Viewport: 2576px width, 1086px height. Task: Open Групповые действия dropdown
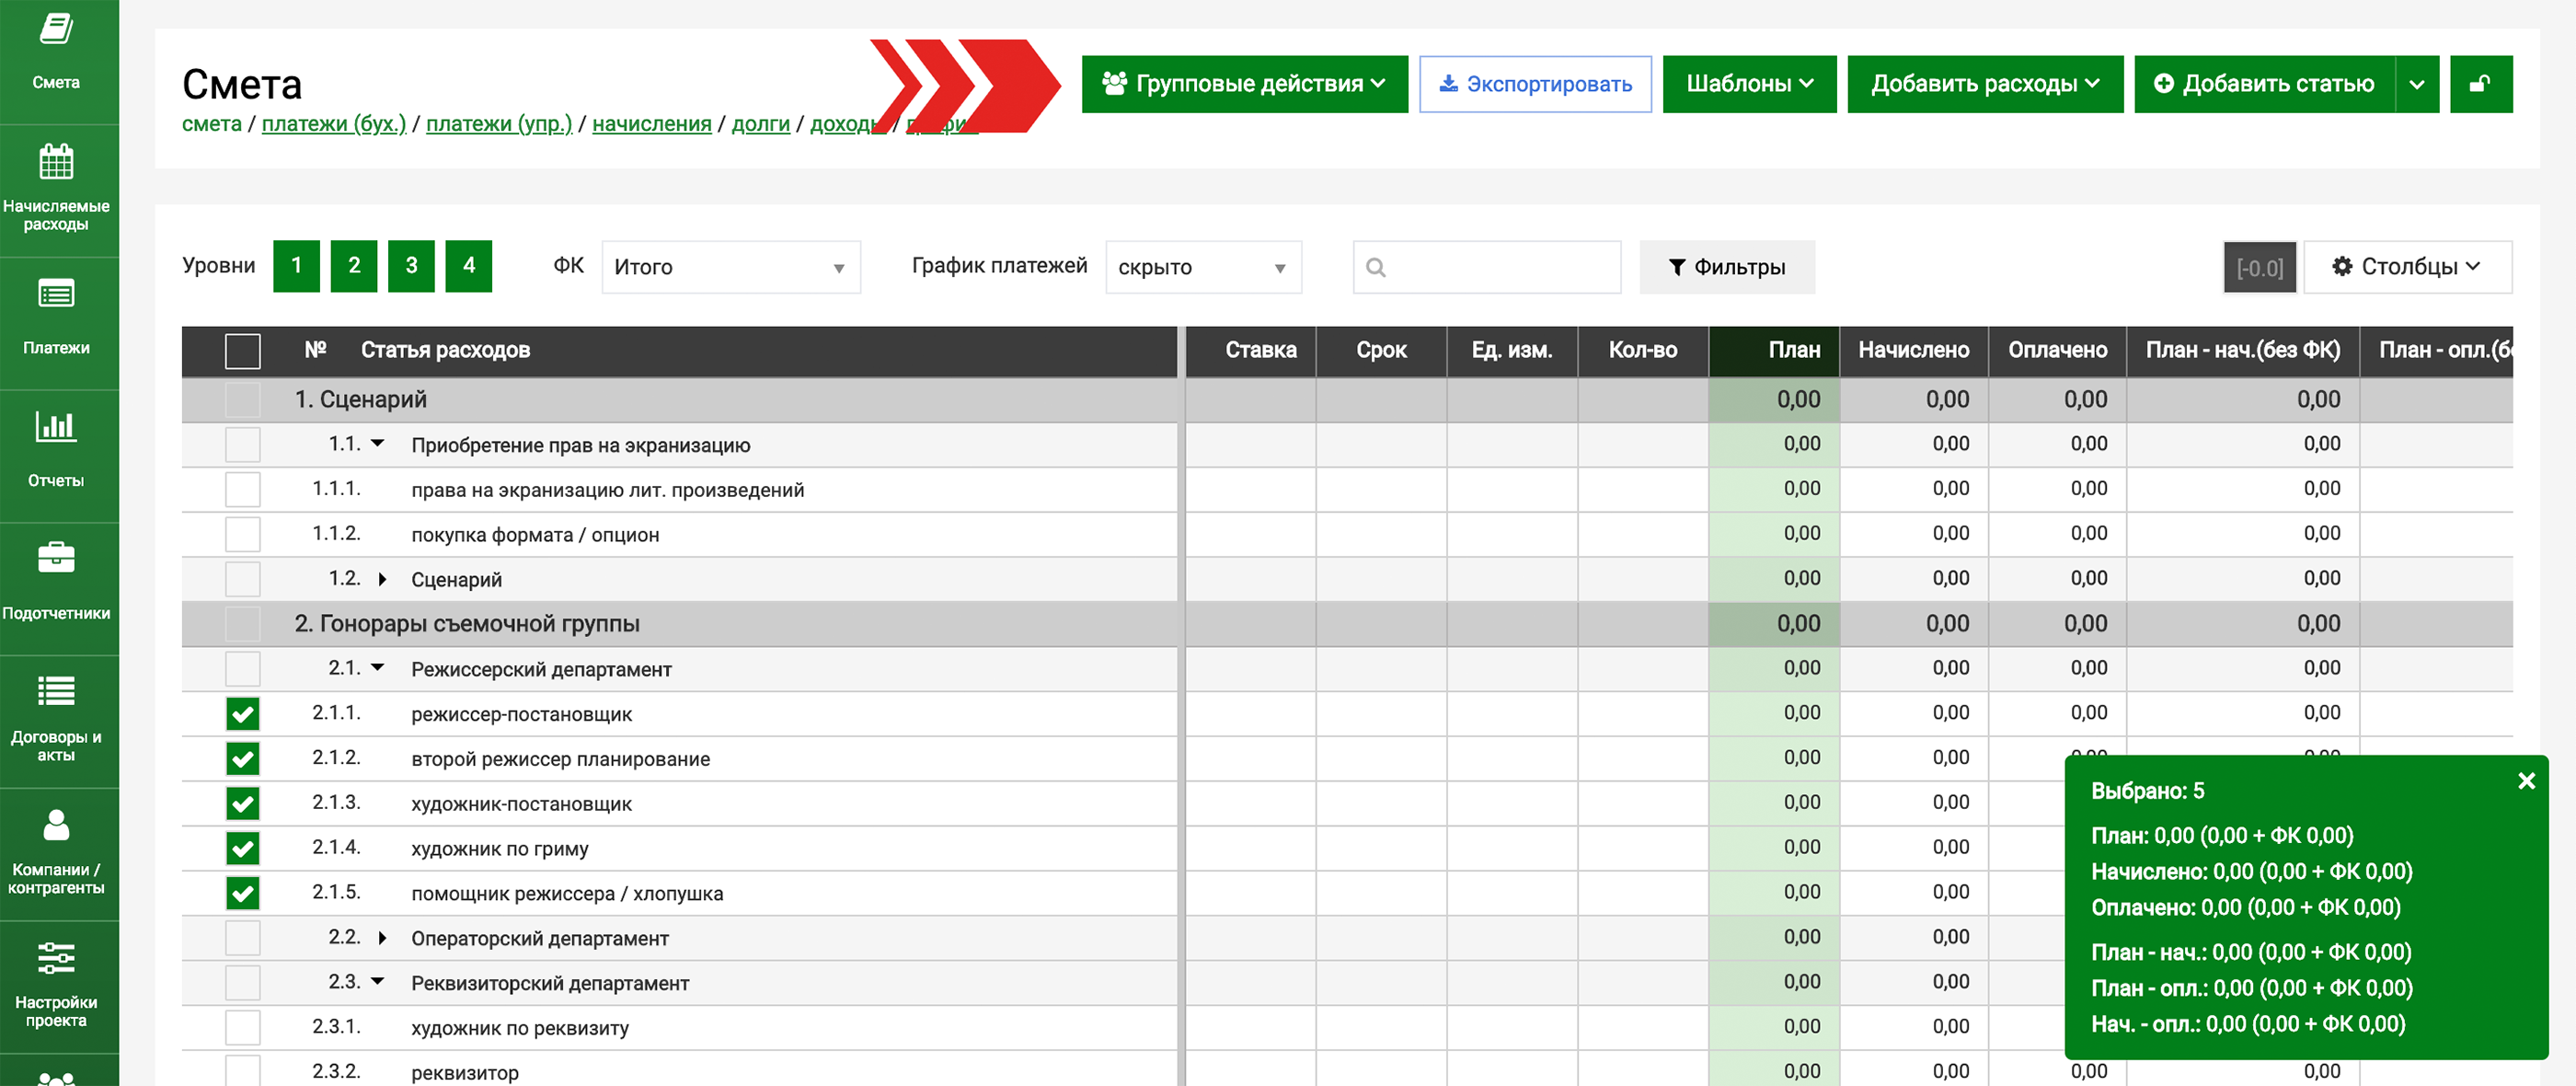tap(1244, 84)
